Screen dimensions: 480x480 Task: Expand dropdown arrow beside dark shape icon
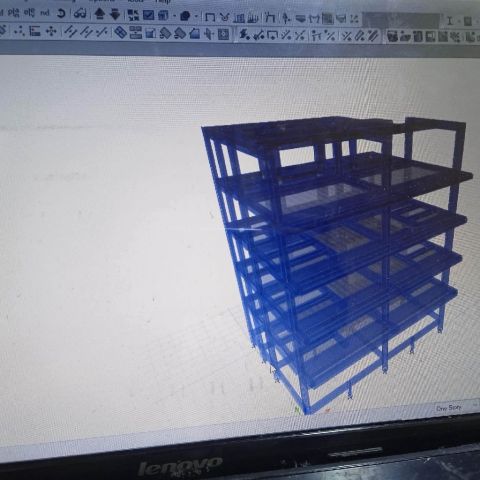196,16
